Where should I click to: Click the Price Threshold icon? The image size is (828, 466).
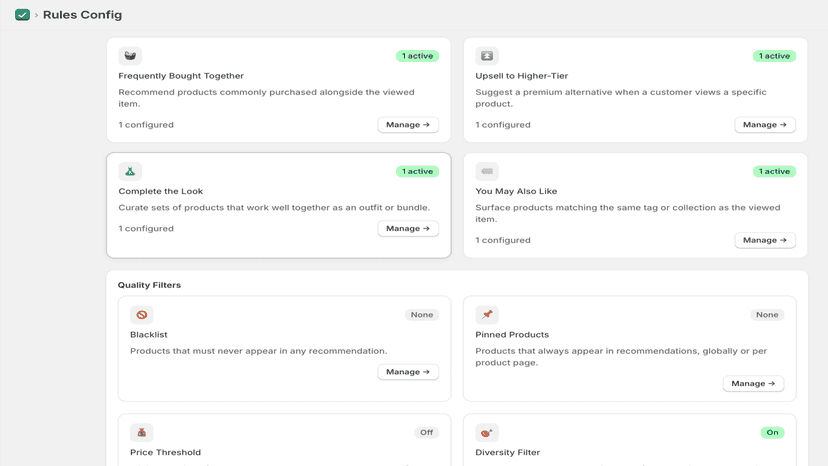coord(142,433)
